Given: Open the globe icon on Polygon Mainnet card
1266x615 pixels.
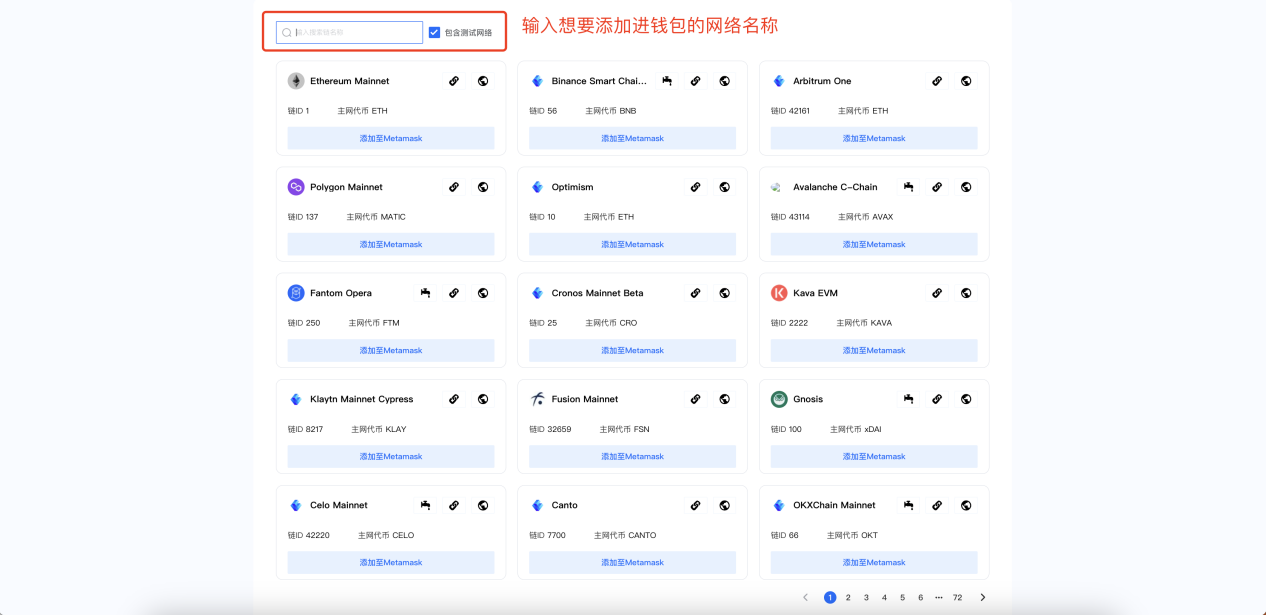Looking at the screenshot, I should (x=483, y=187).
